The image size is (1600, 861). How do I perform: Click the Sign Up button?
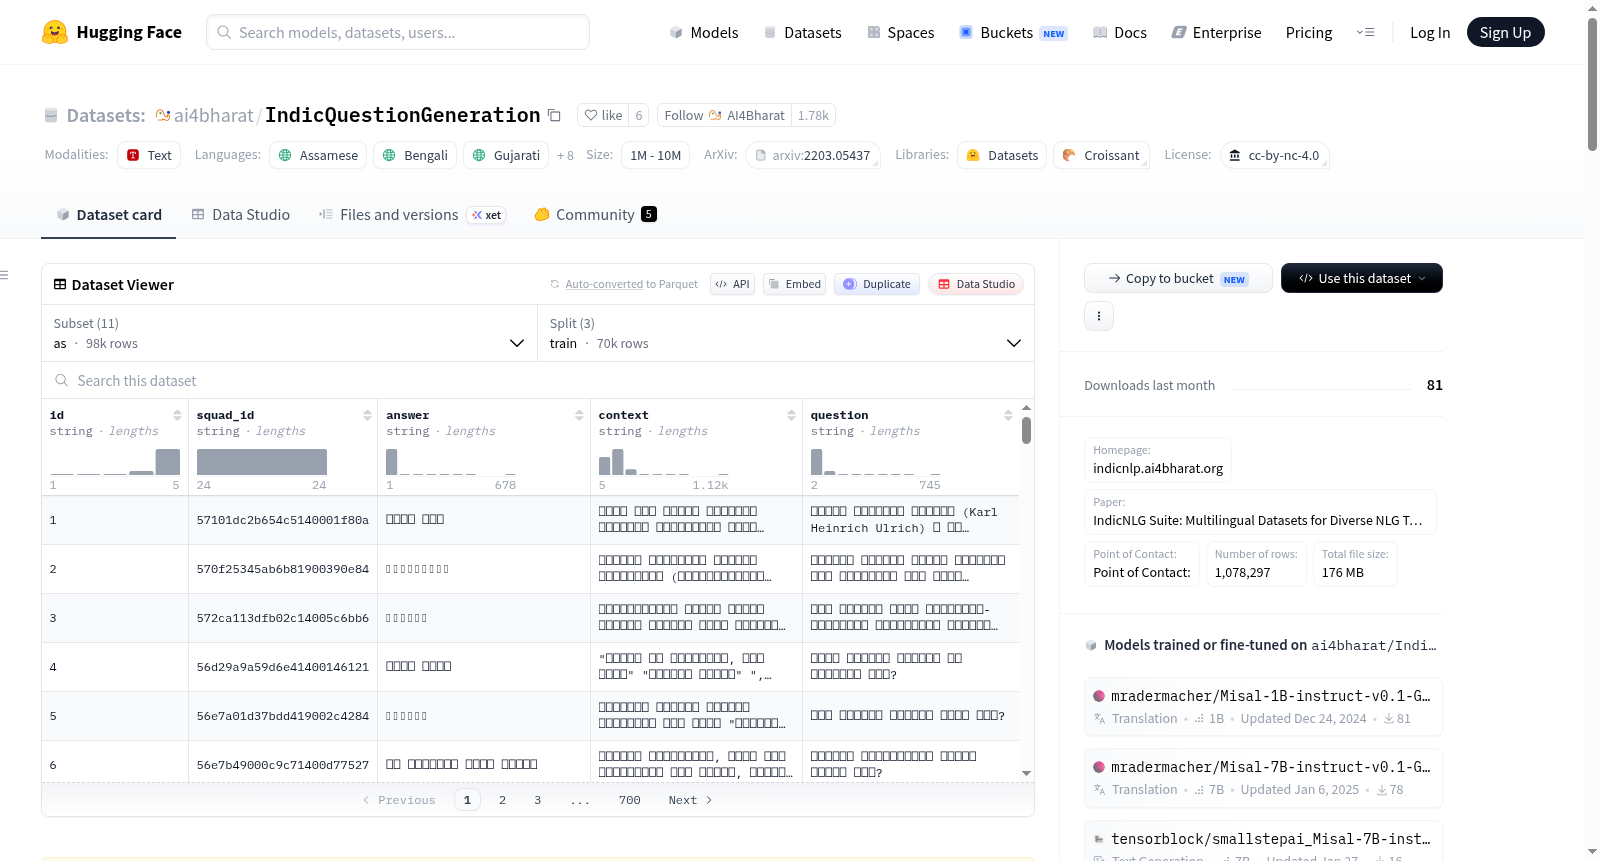[x=1505, y=32]
